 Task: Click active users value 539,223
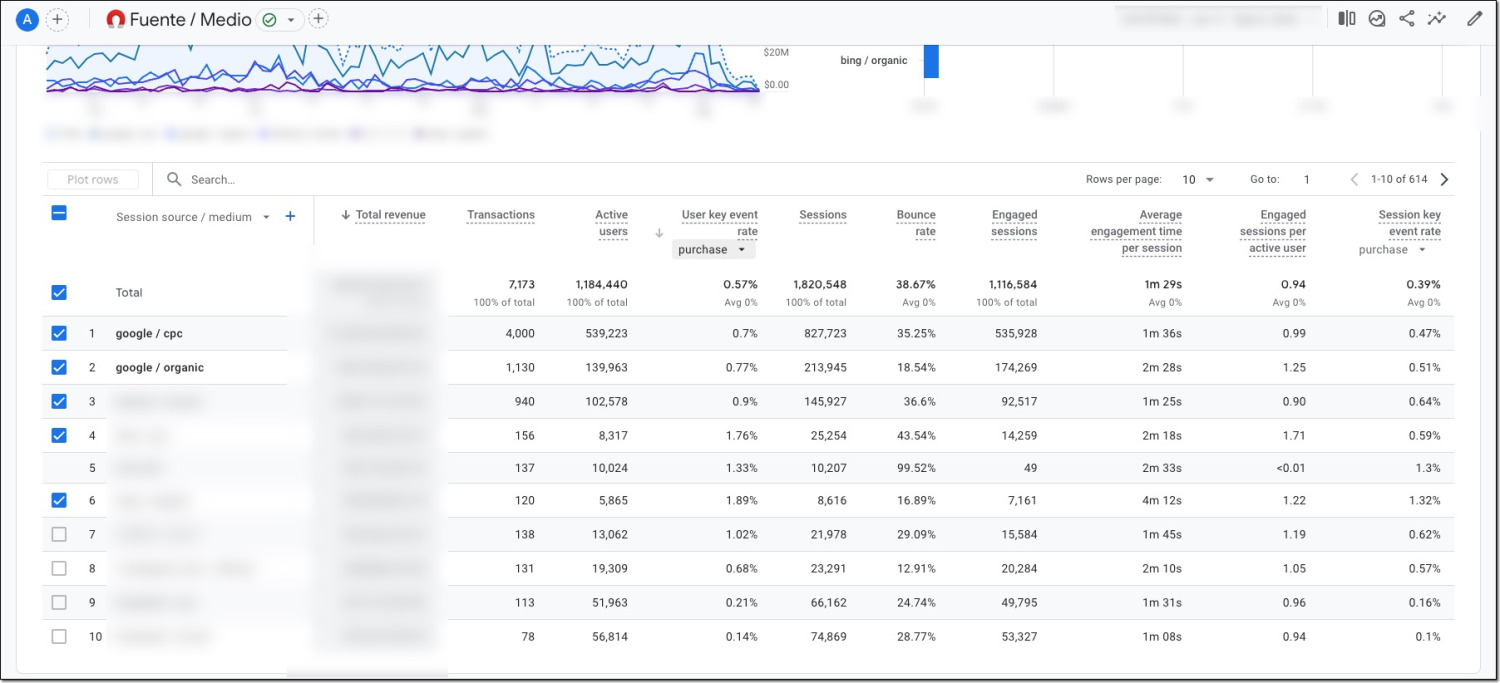pyautogui.click(x=606, y=334)
